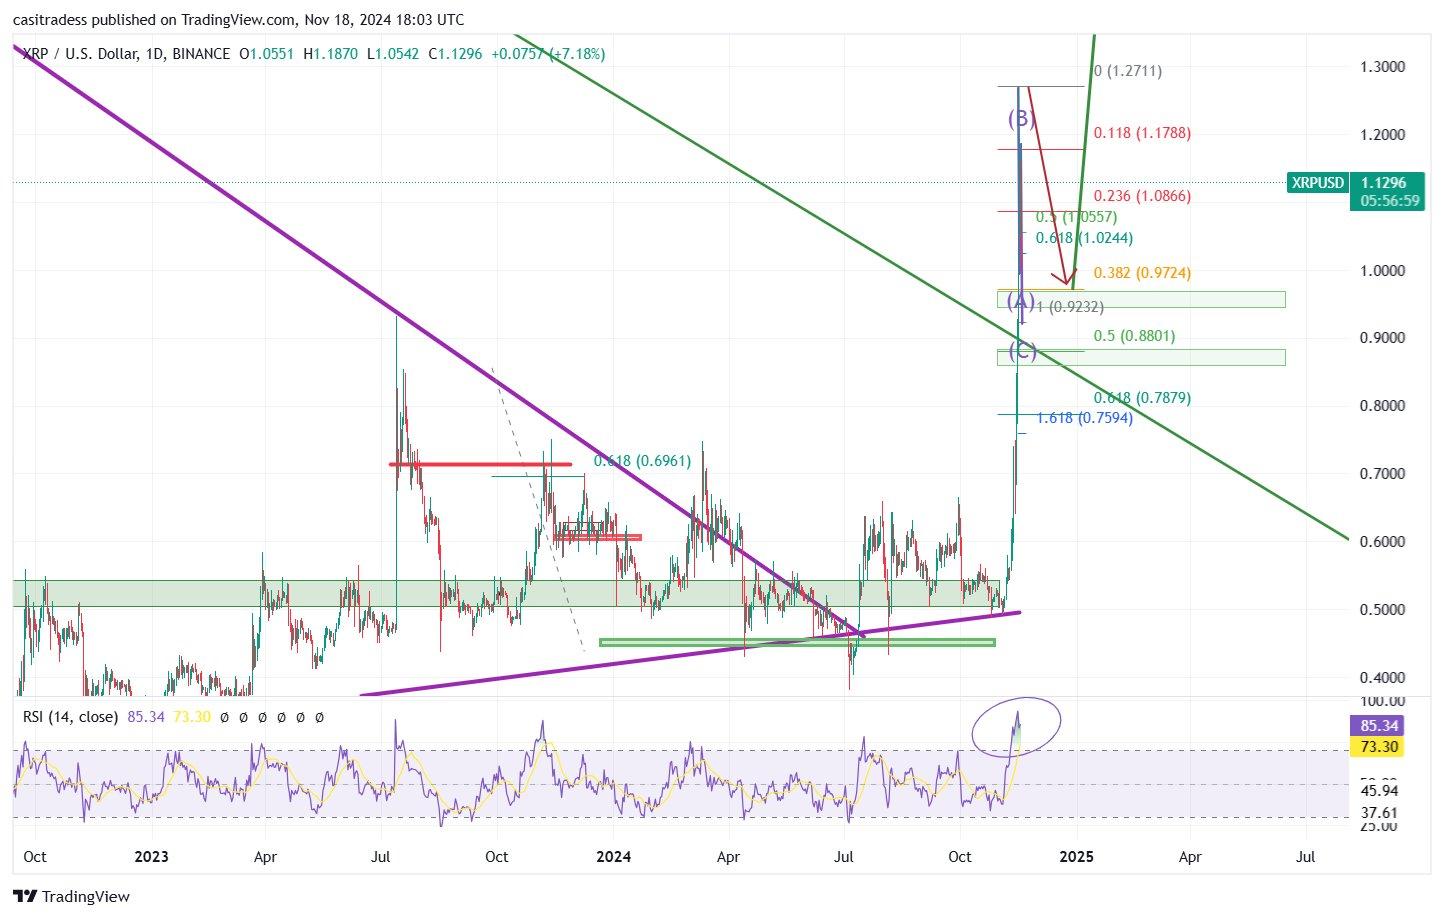Select the purple ellipse drawn on RSI pane
The width and height of the screenshot is (1444, 918).
[x=1017, y=726]
